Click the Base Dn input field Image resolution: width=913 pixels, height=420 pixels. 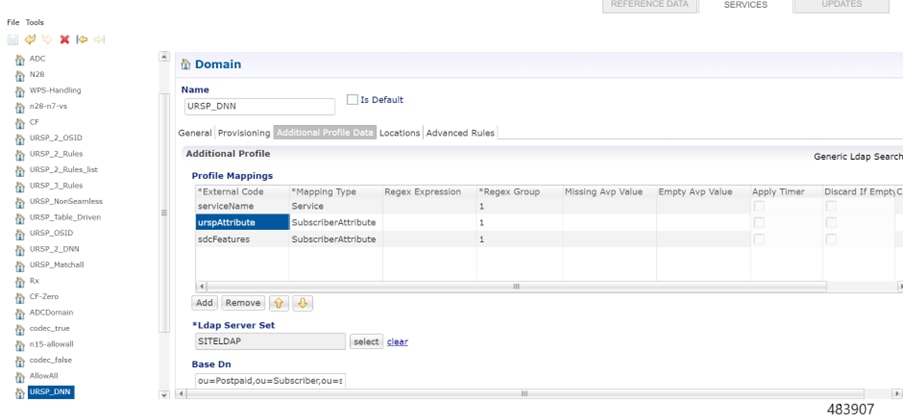point(270,381)
